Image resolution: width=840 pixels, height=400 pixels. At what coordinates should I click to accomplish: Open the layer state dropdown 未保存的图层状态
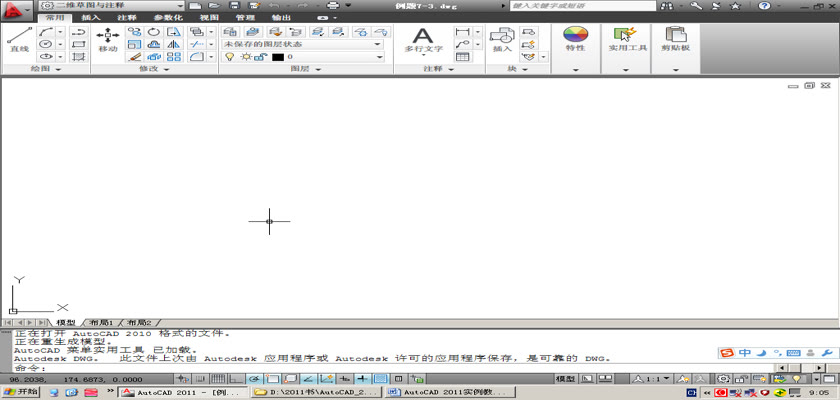[303, 44]
